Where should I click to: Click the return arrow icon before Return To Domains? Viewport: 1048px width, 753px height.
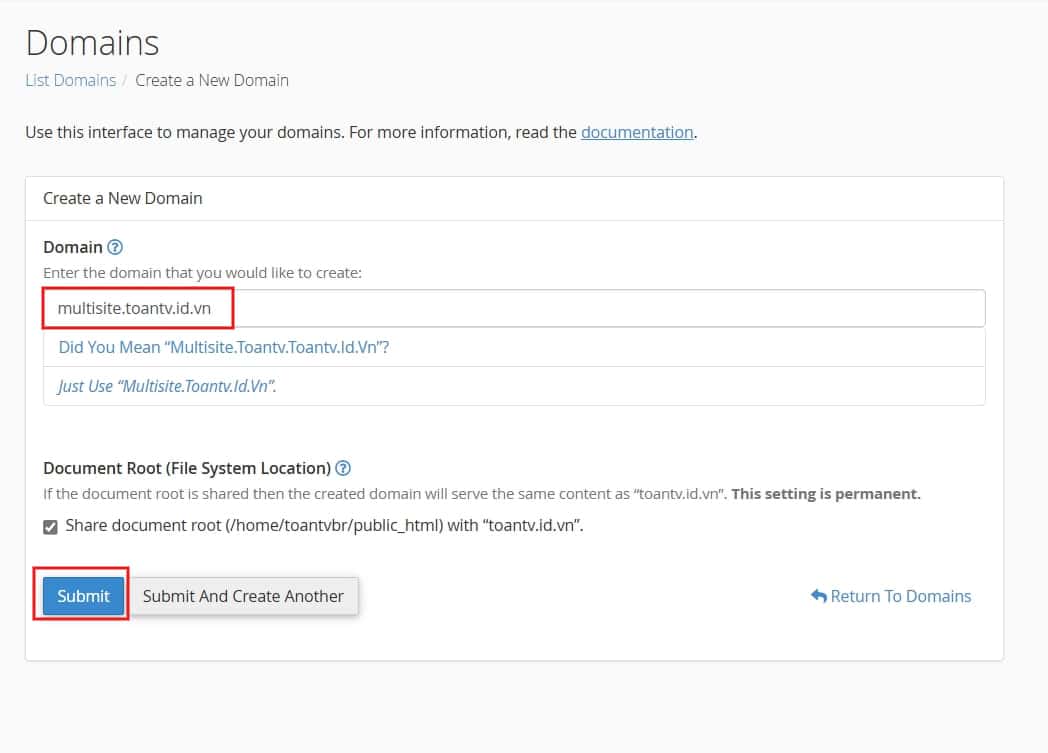[818, 596]
